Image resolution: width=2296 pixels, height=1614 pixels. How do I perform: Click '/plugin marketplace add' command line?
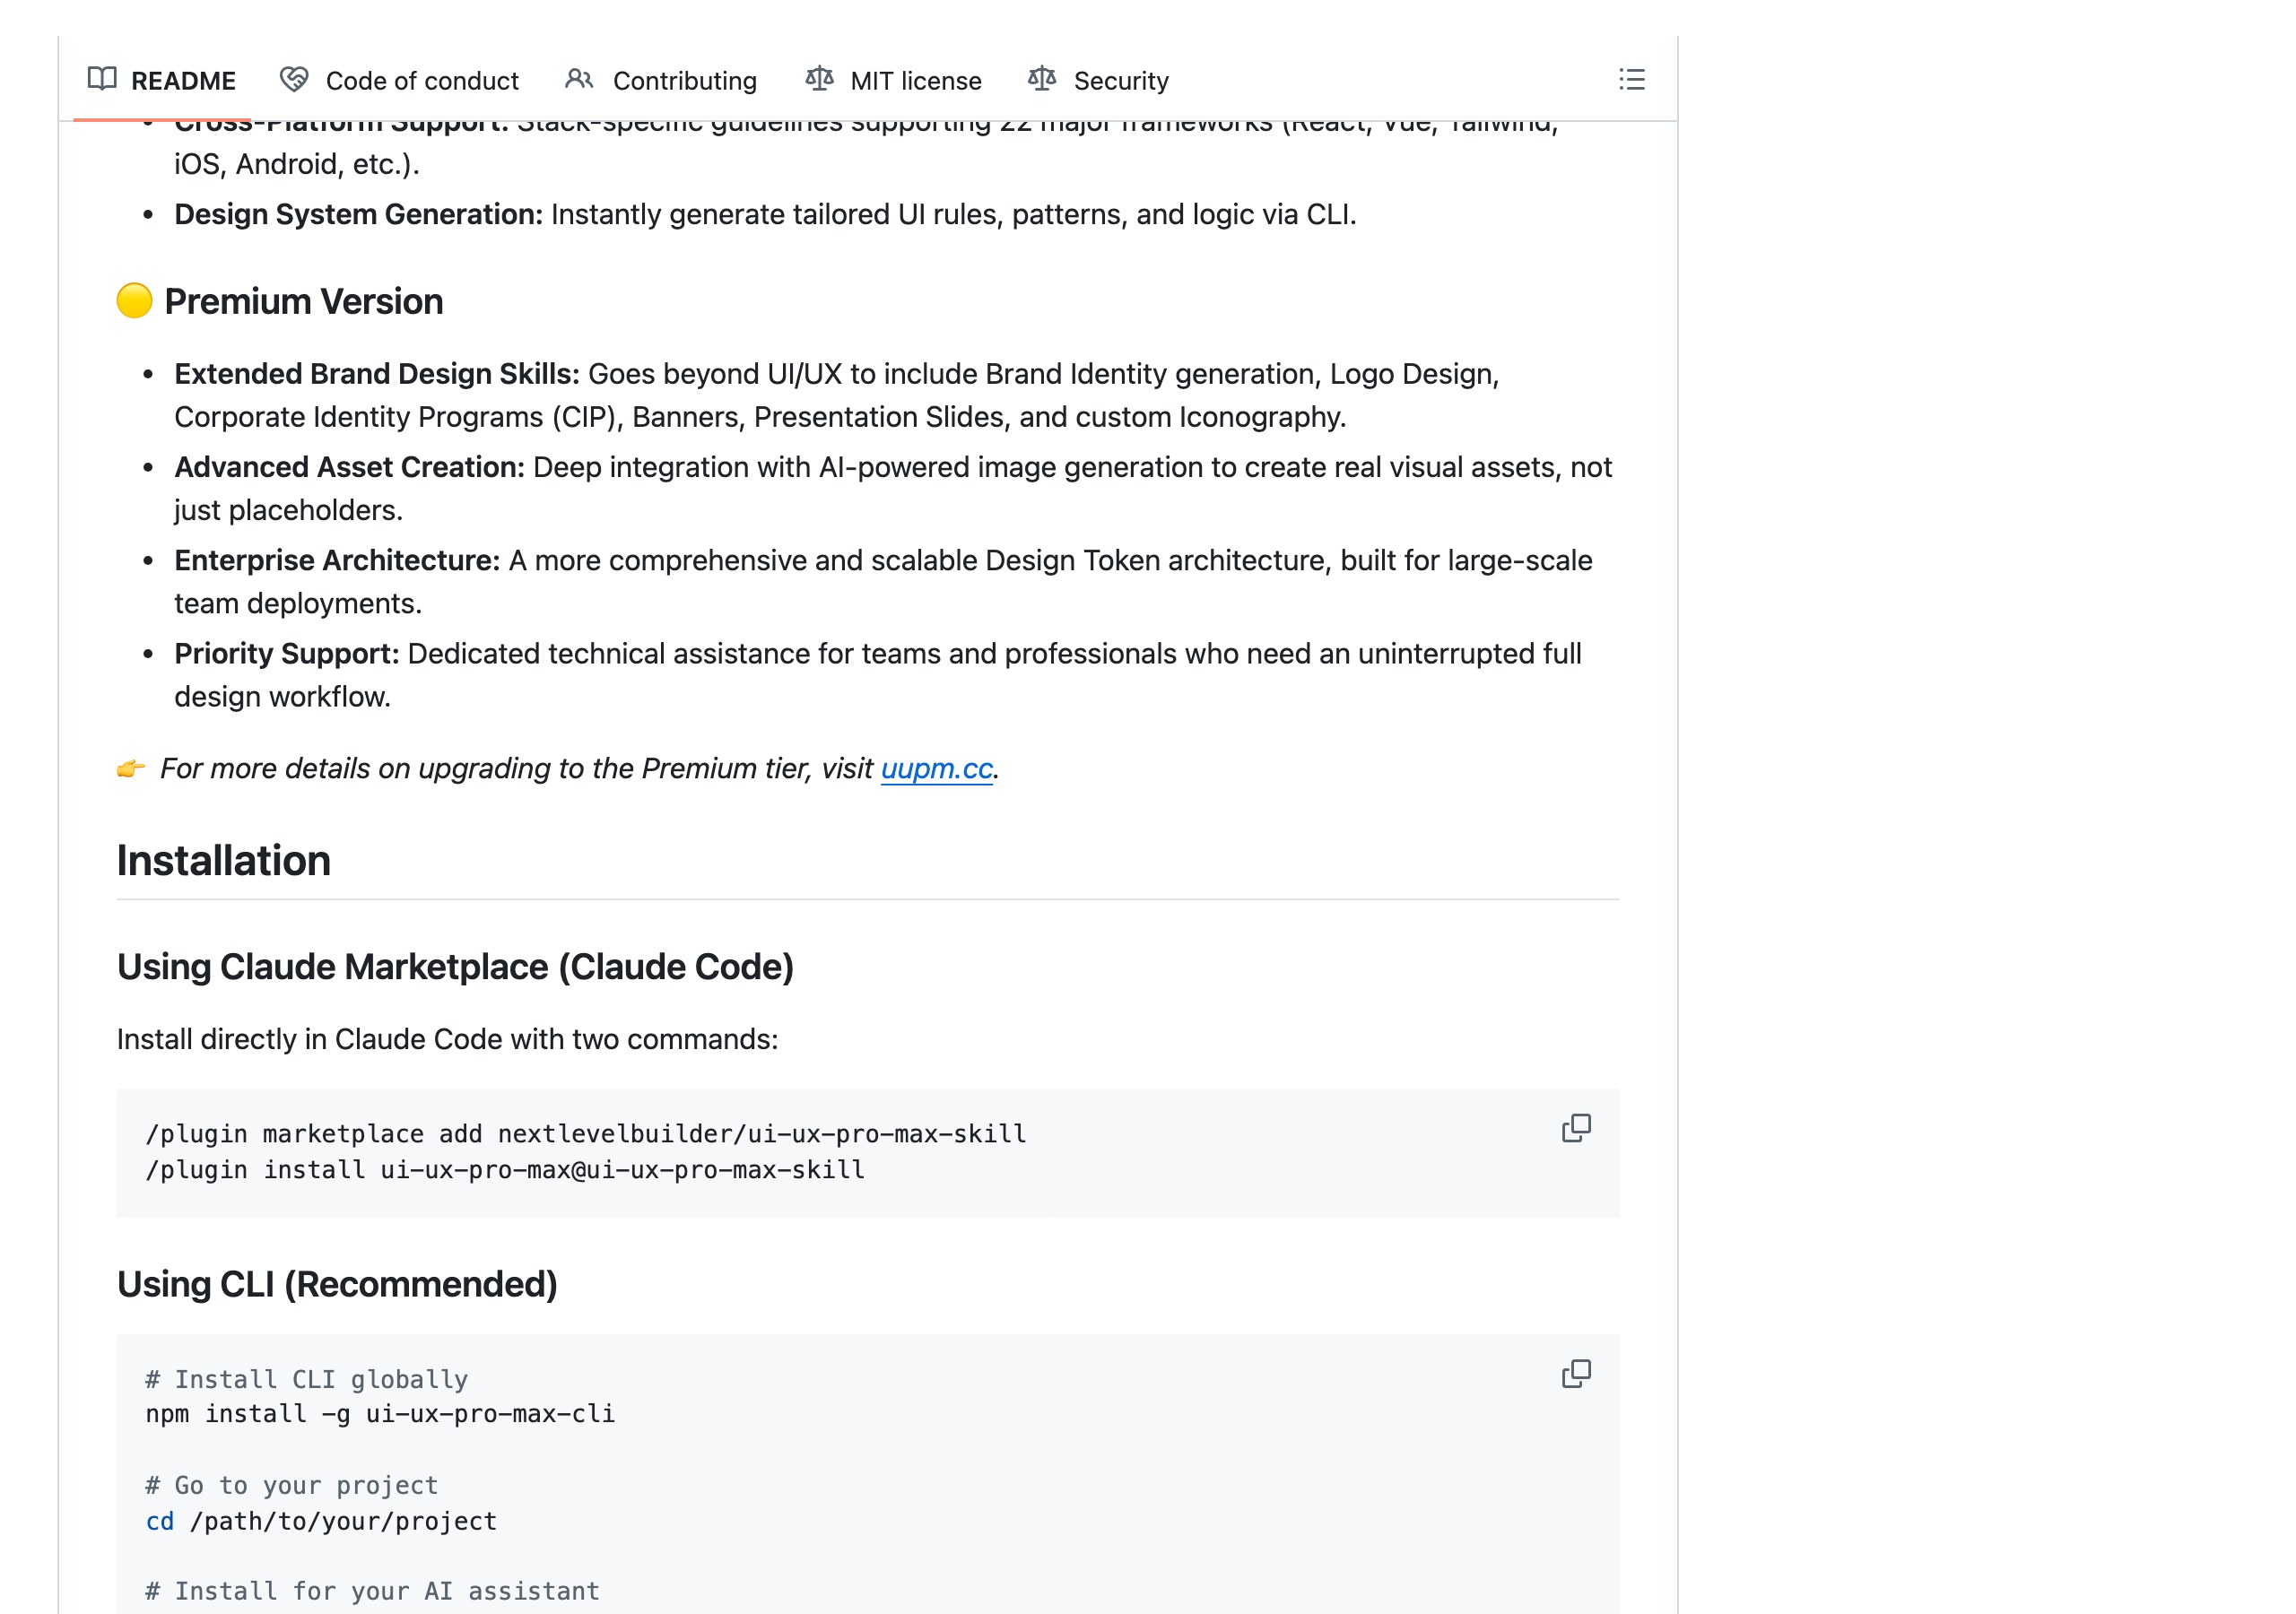[x=585, y=1134]
